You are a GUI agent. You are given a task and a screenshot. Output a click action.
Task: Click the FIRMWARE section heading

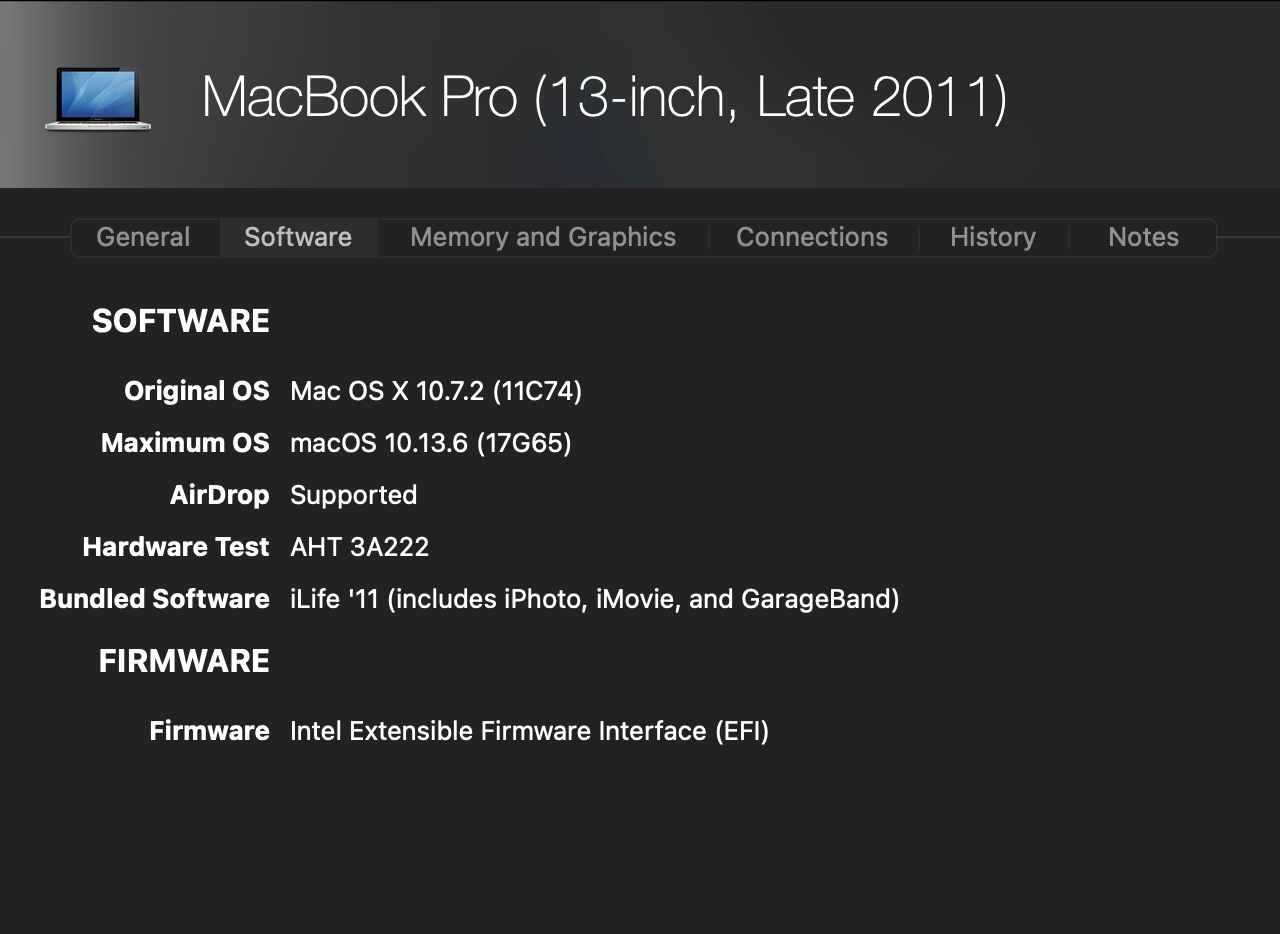tap(184, 661)
